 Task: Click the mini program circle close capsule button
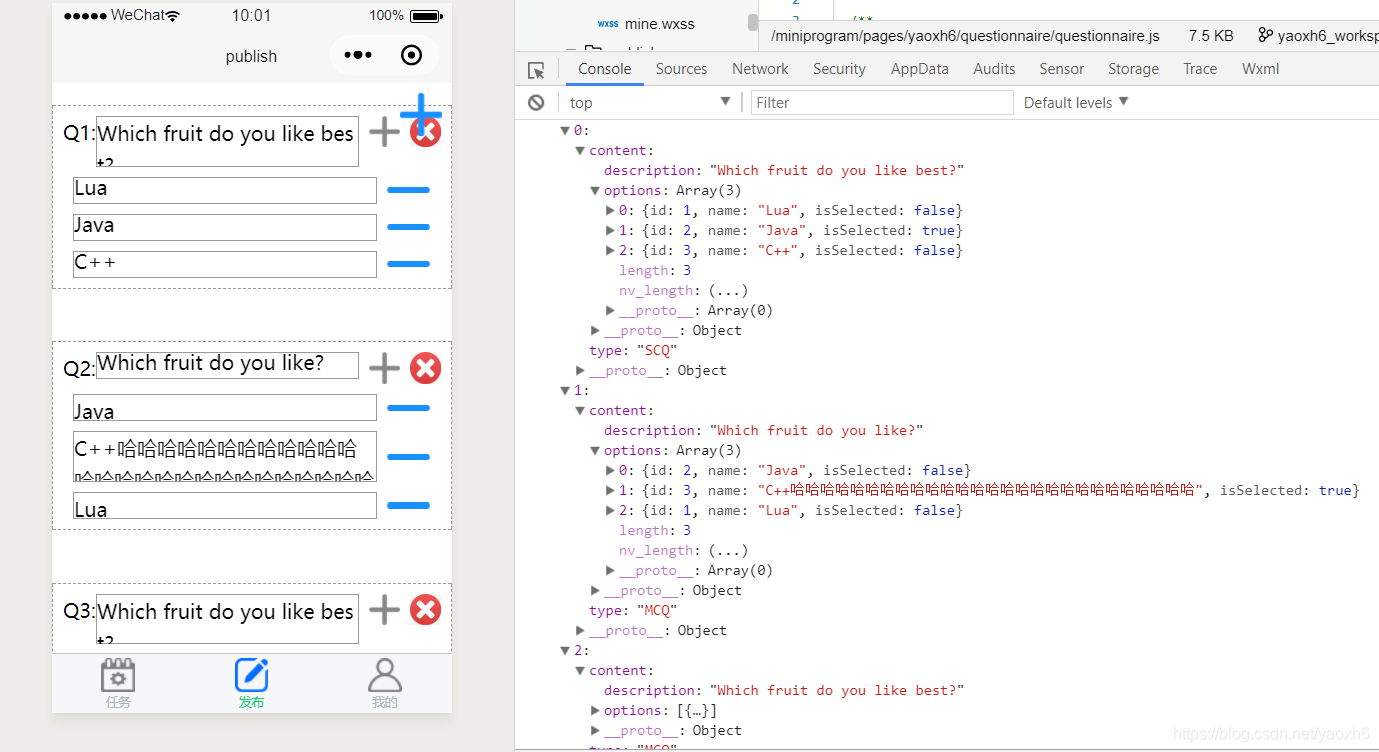[411, 55]
